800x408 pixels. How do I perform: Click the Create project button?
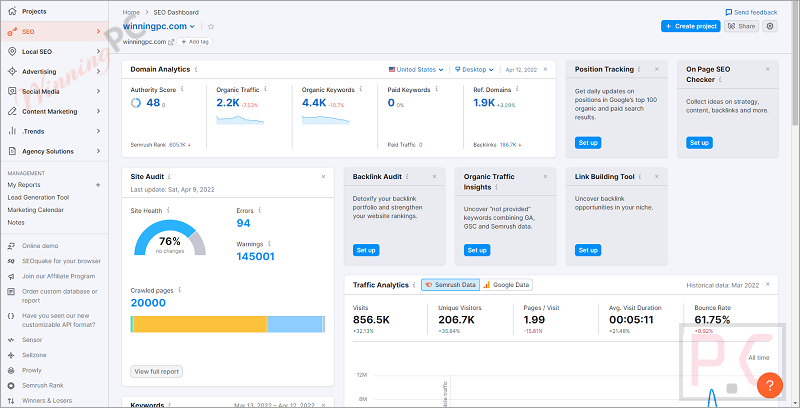pos(691,26)
